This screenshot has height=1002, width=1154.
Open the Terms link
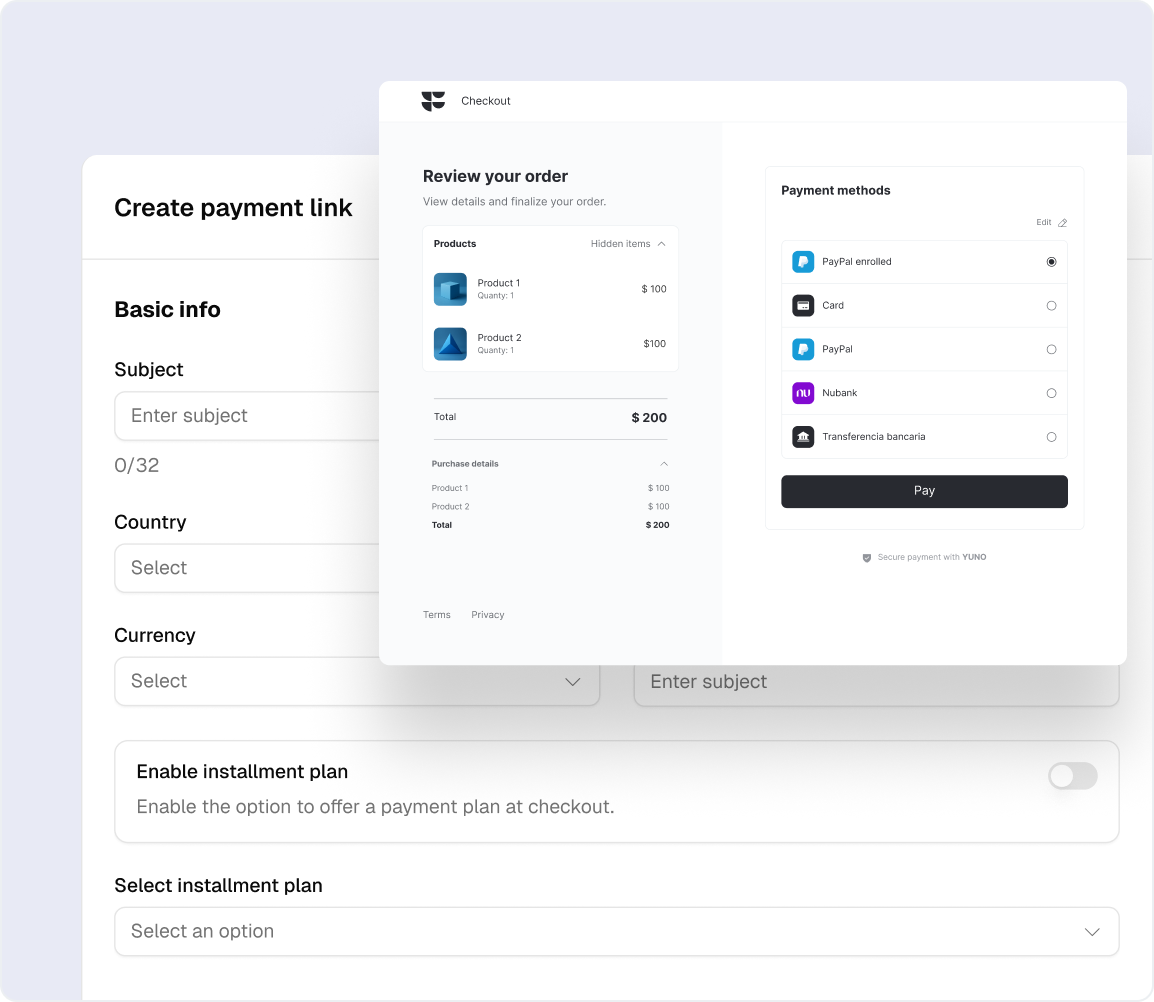[x=437, y=615]
